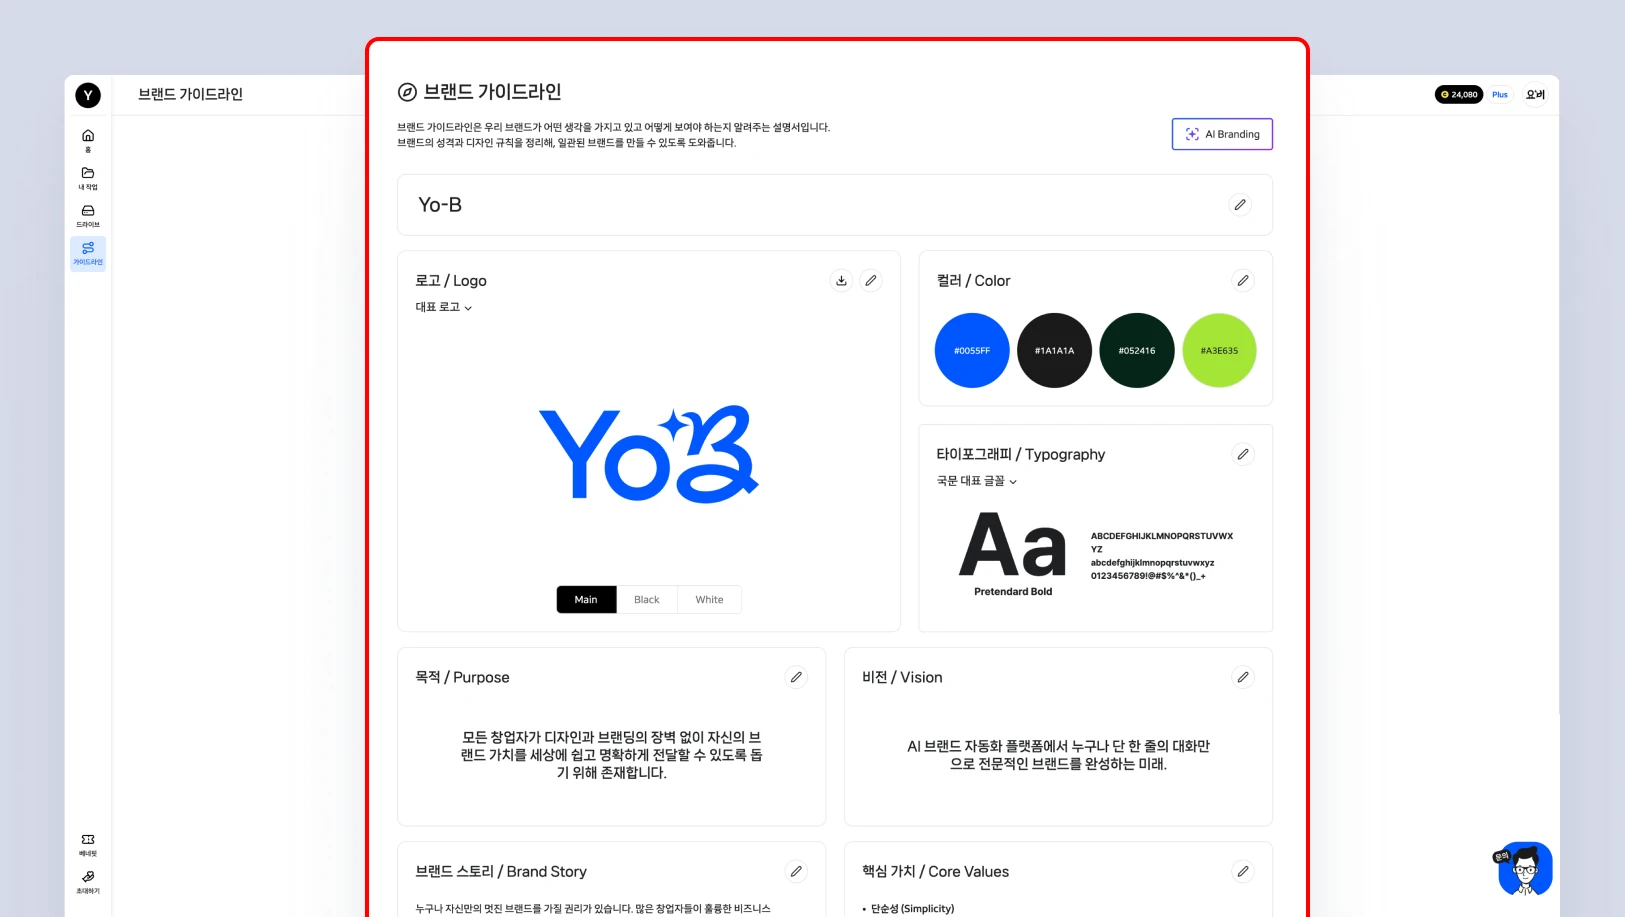Click the Plus plan badge
The image size is (1625, 917).
[1500, 95]
